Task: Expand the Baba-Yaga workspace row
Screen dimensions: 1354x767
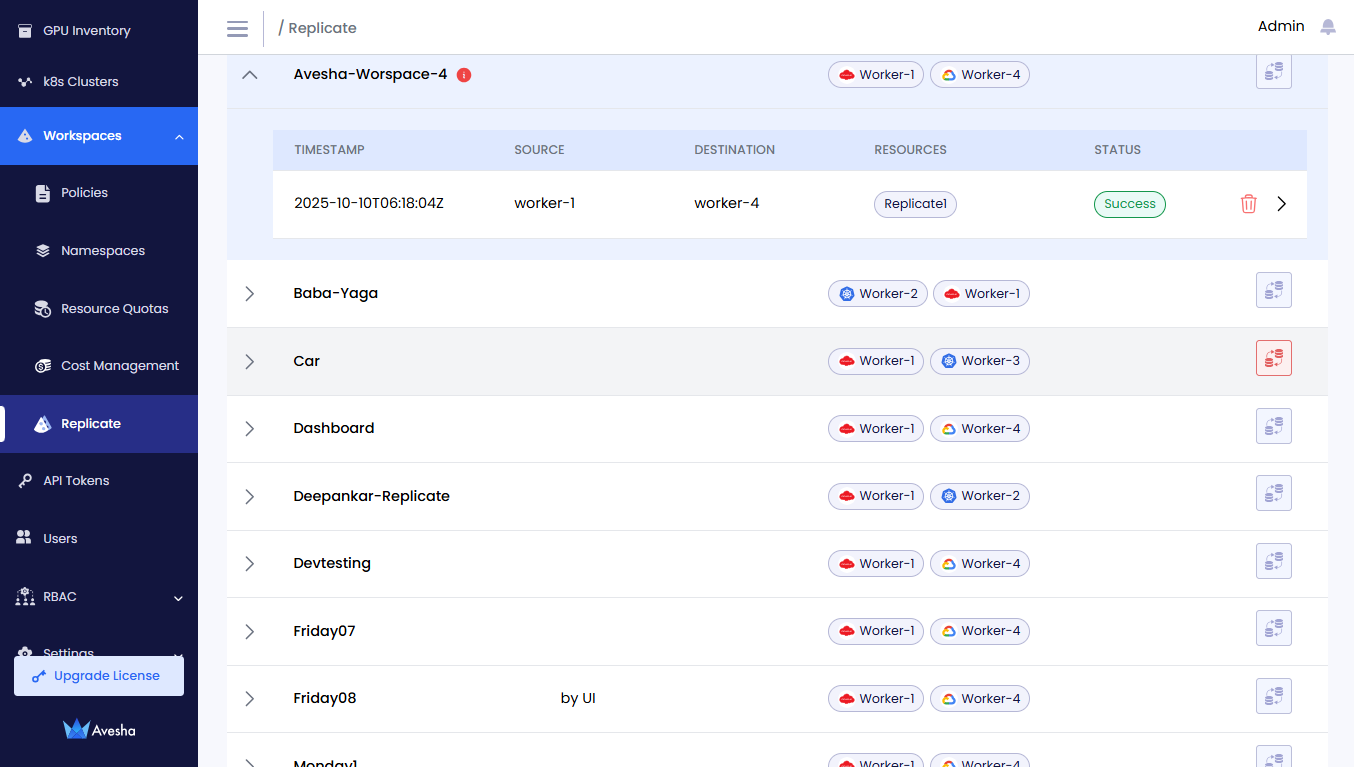Action: pyautogui.click(x=250, y=293)
